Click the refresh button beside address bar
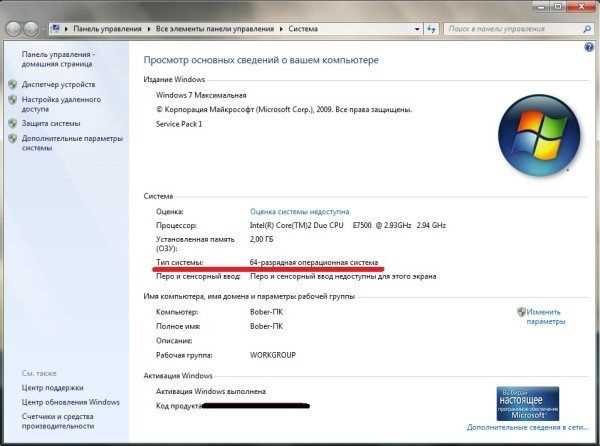Image resolution: width=600 pixels, height=446 pixels. pos(432,29)
